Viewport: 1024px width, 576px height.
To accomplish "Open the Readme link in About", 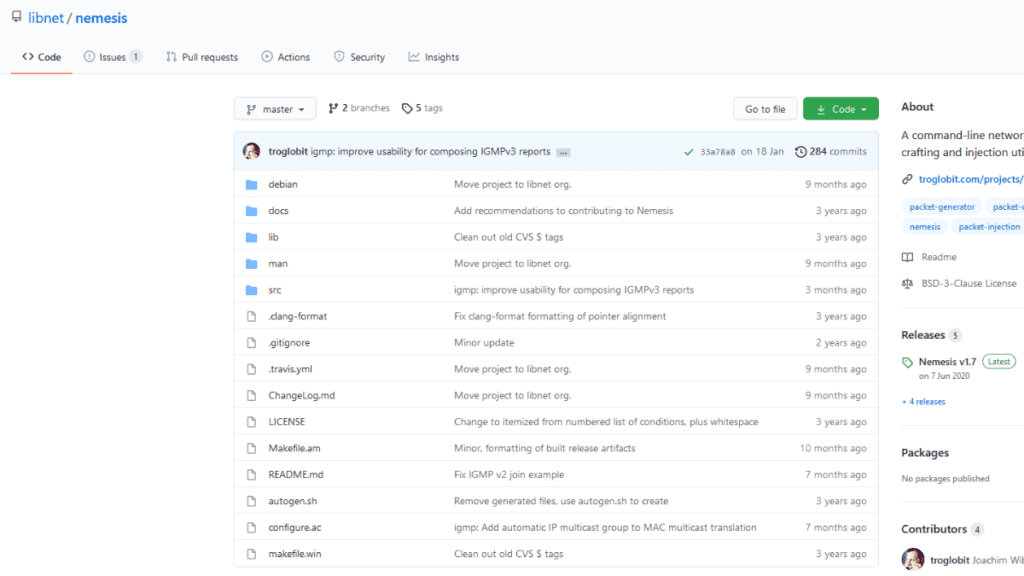I will click(x=938, y=257).
